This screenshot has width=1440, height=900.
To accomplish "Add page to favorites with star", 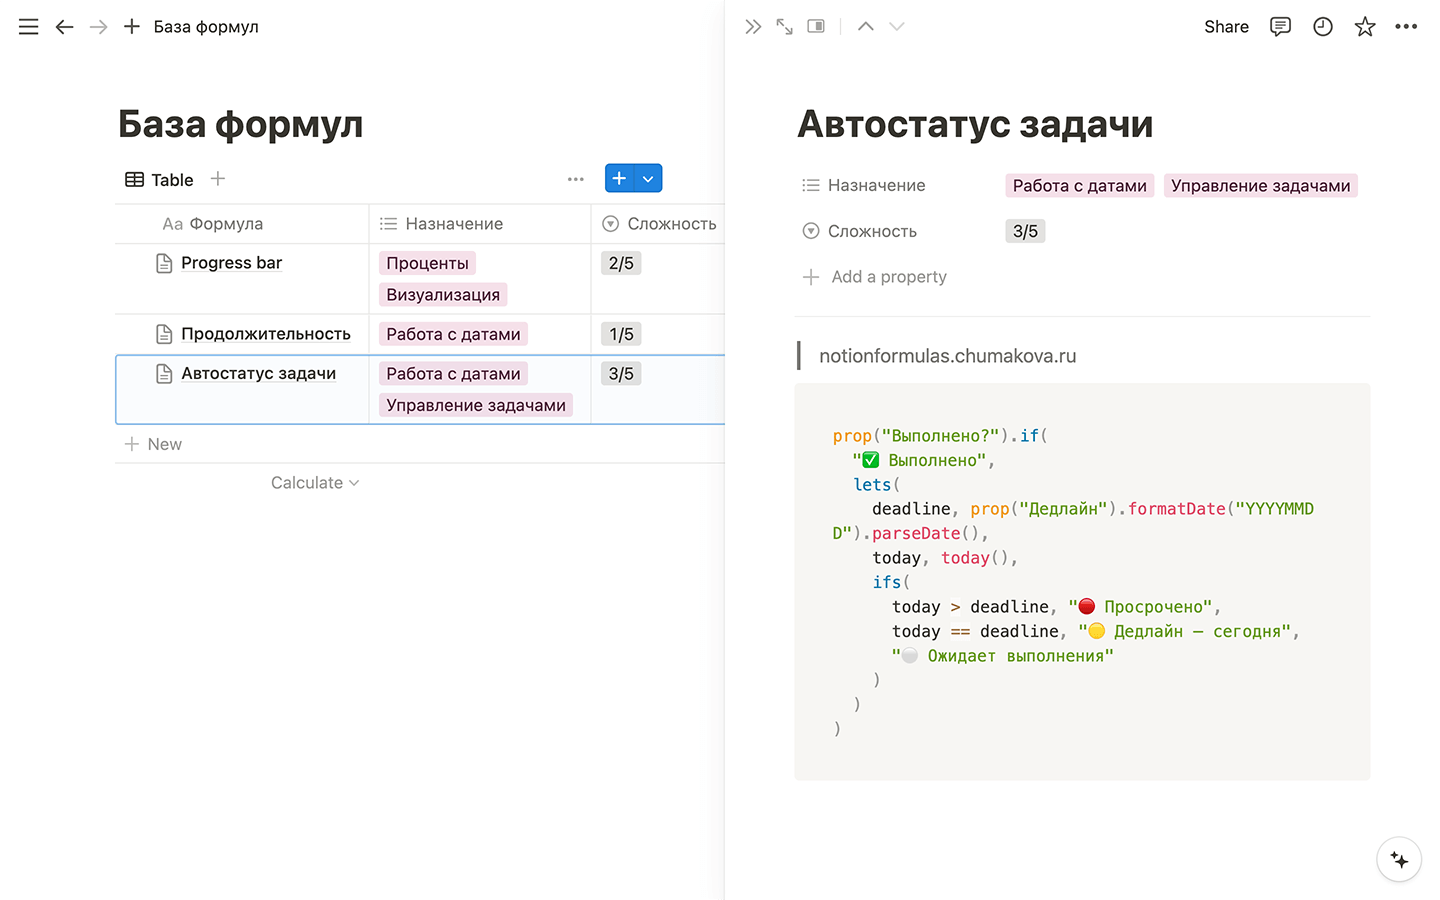I will click(1365, 27).
